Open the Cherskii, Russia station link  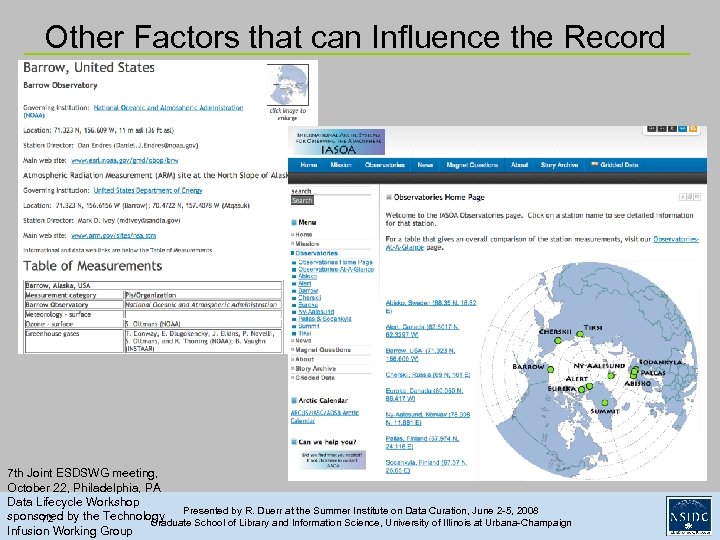click(x=428, y=375)
